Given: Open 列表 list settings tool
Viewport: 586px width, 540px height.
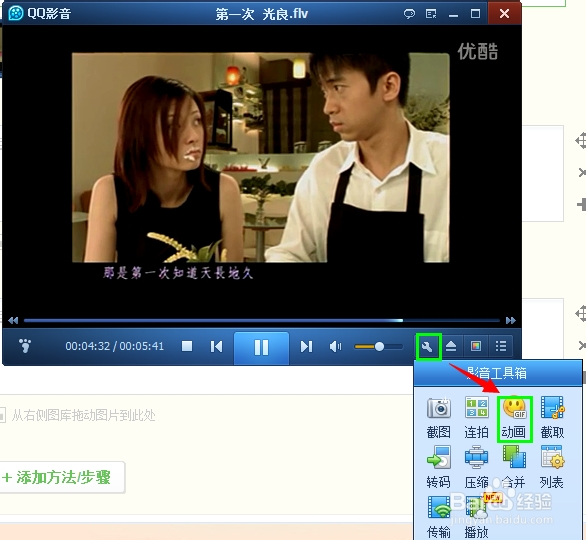Looking at the screenshot, I should (x=552, y=467).
